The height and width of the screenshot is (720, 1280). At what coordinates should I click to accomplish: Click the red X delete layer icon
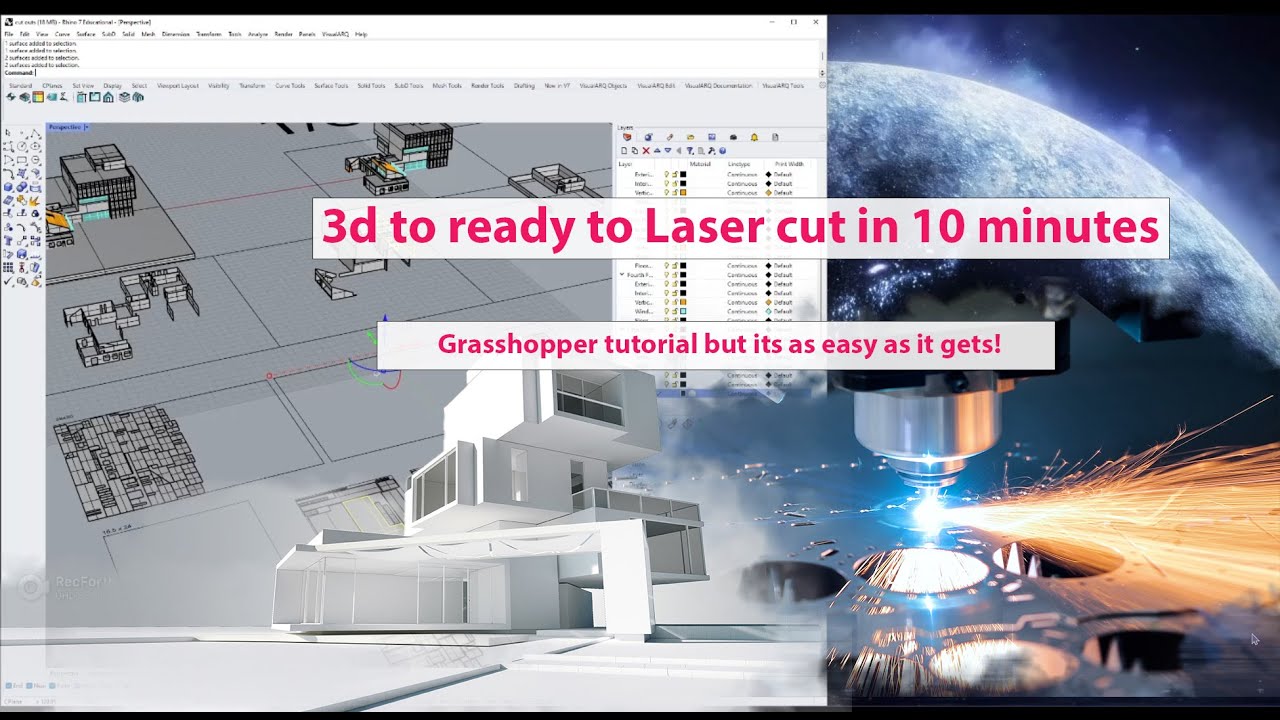[646, 151]
